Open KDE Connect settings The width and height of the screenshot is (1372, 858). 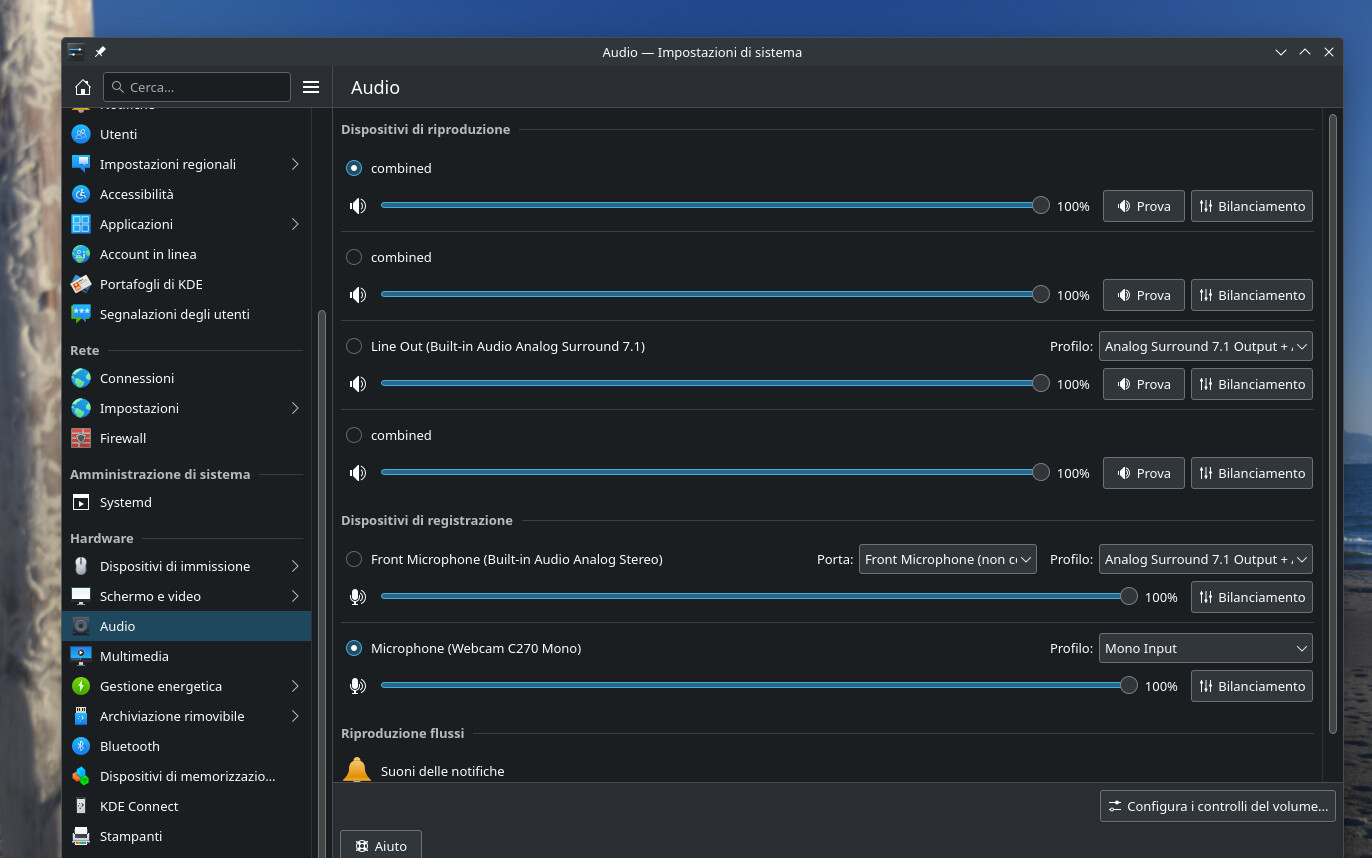coord(138,806)
